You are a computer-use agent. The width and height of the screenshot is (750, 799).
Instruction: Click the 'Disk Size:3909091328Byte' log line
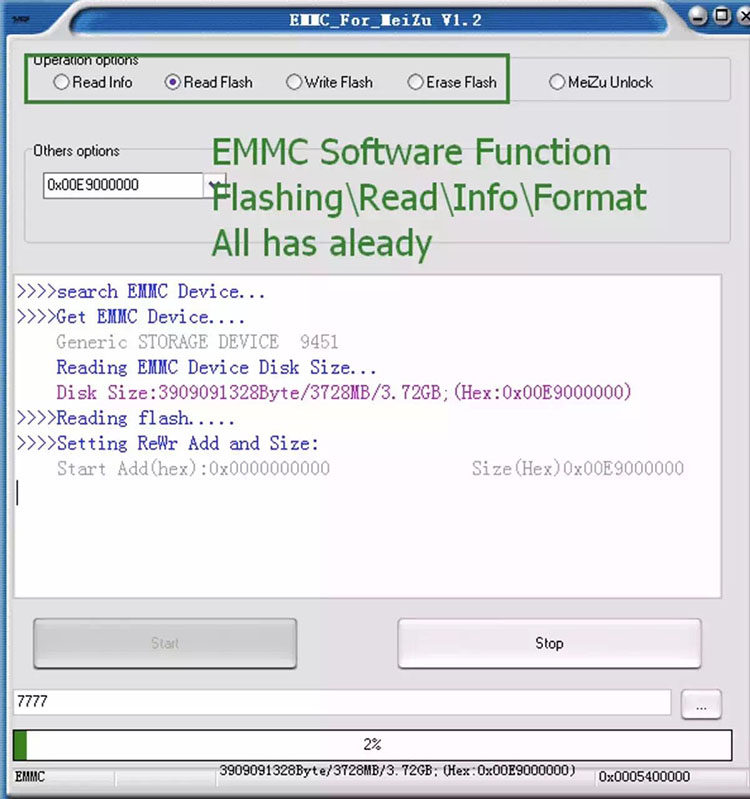(344, 393)
